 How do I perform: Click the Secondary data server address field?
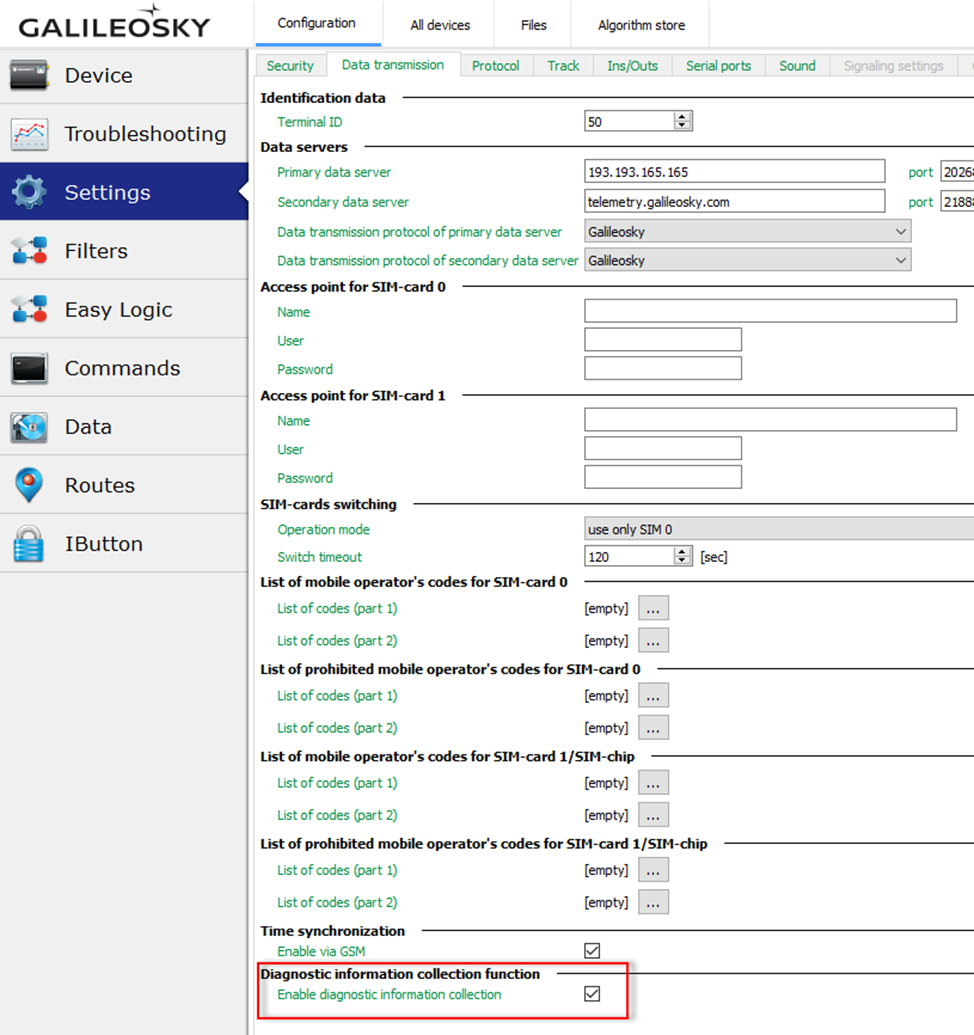pyautogui.click(x=734, y=201)
